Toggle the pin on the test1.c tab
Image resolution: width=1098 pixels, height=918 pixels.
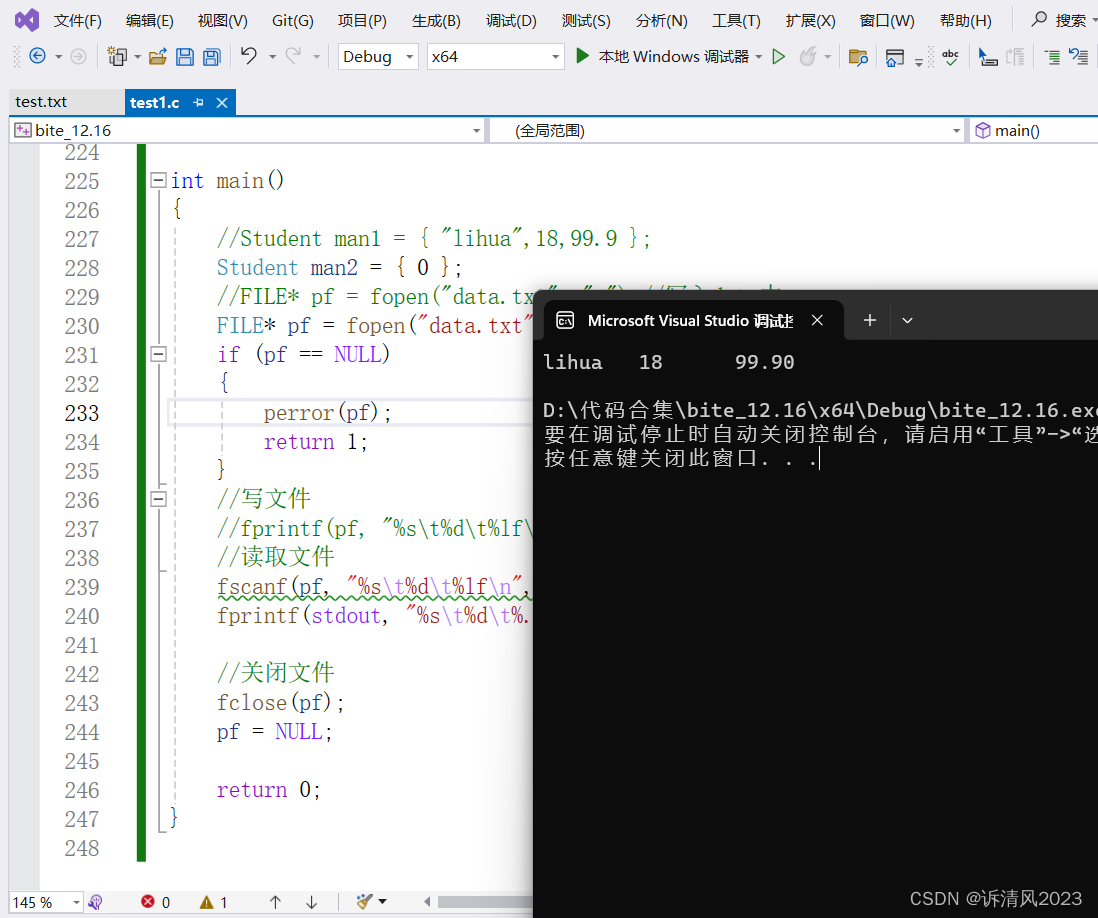tap(198, 103)
